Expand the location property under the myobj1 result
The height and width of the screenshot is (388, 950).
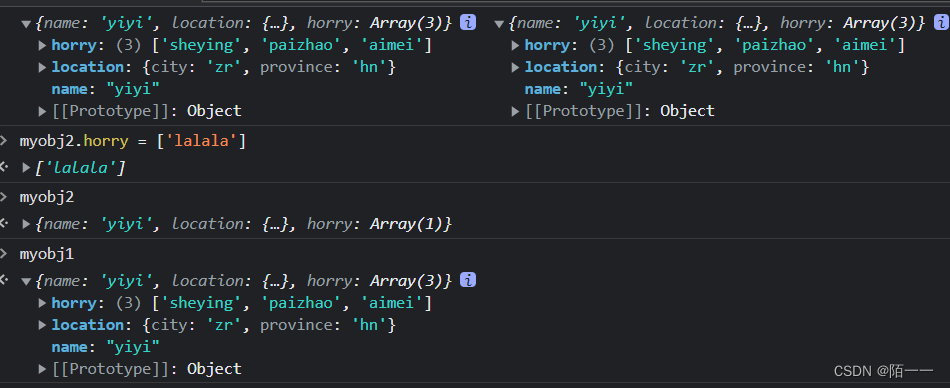click(42, 325)
